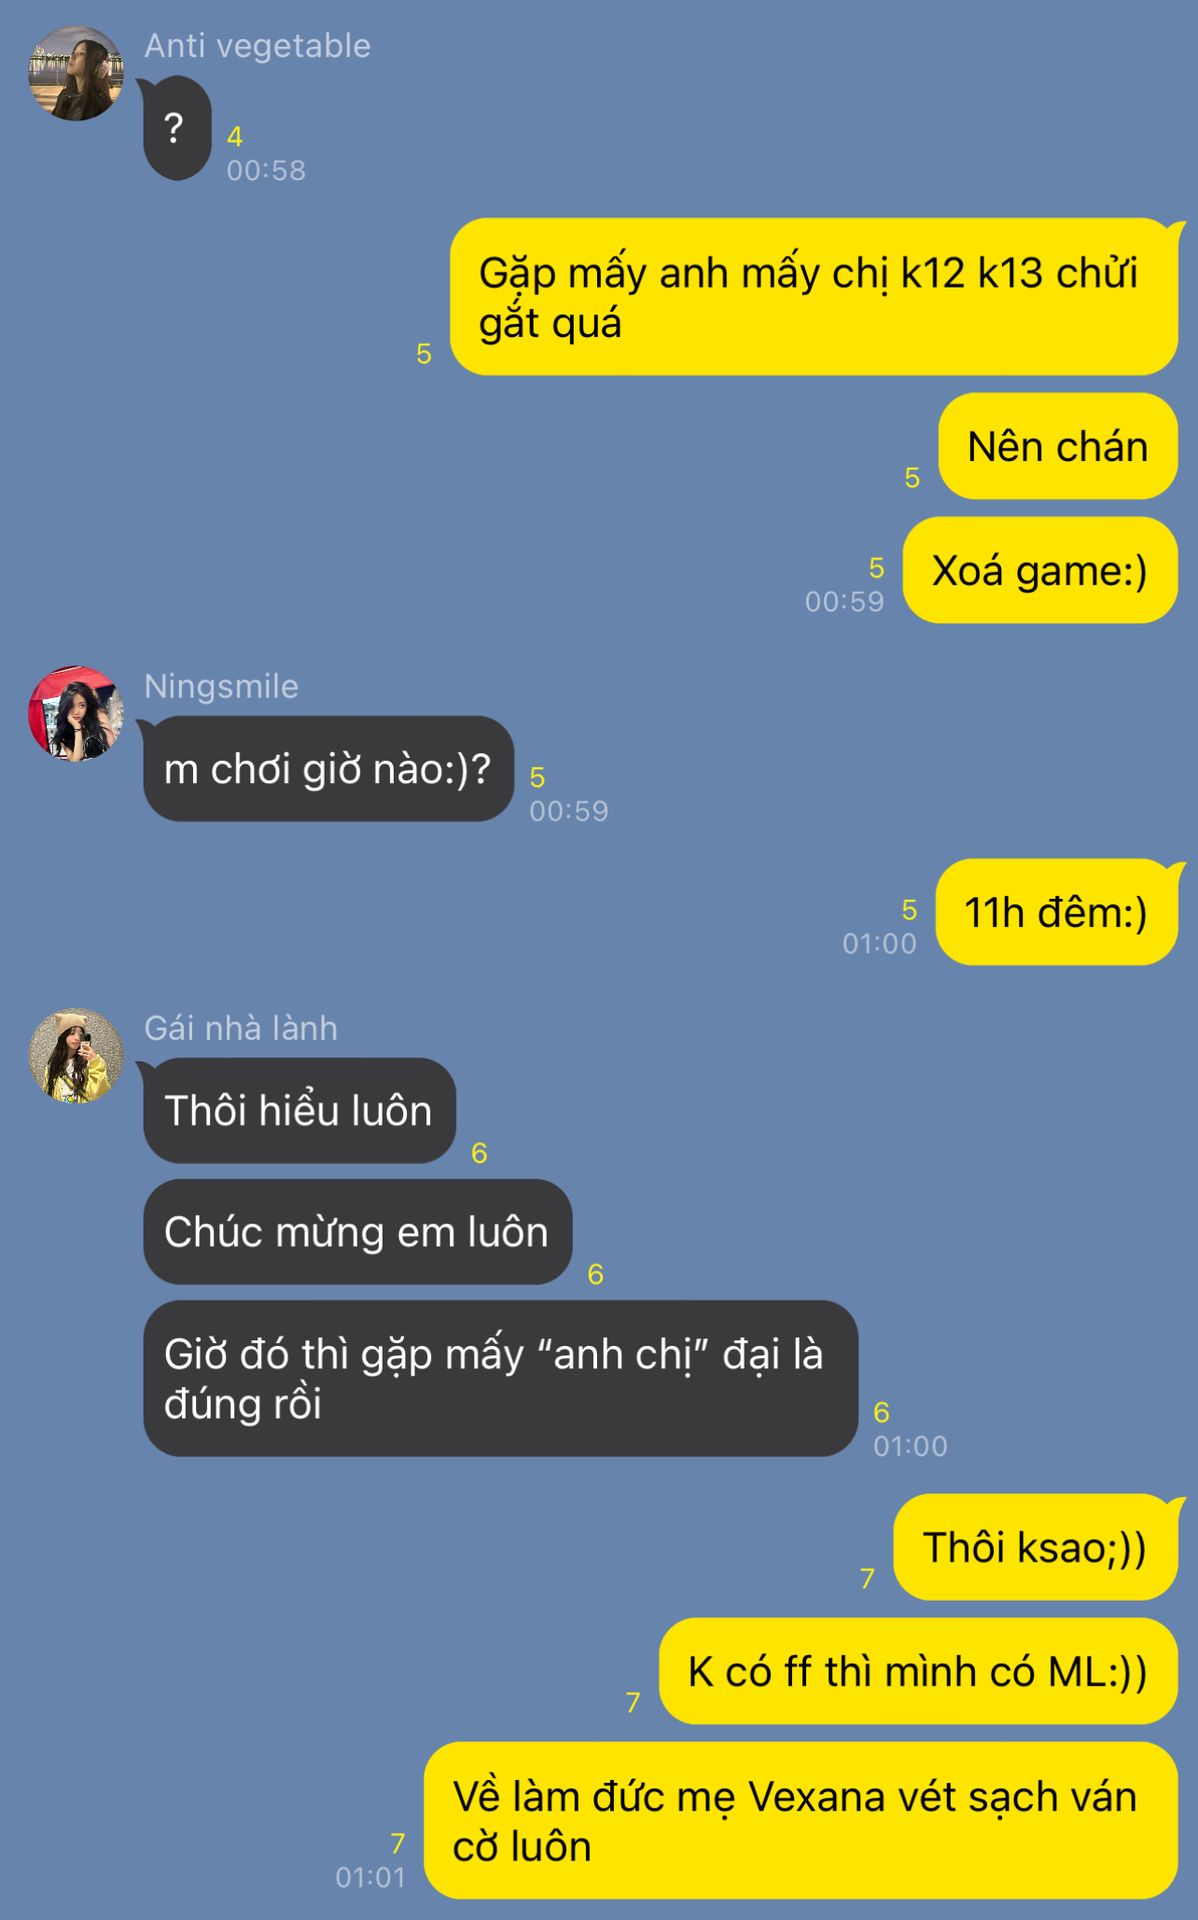Select the 'Chúc mừng em luôn' message
Viewport: 1198px width, 1920px height.
click(x=357, y=1232)
